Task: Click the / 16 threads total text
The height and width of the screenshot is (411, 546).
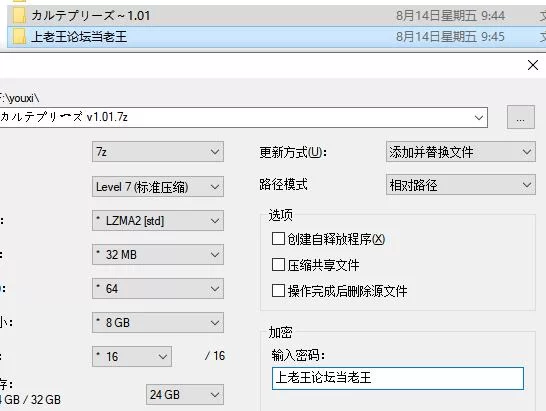Action: coord(215,356)
